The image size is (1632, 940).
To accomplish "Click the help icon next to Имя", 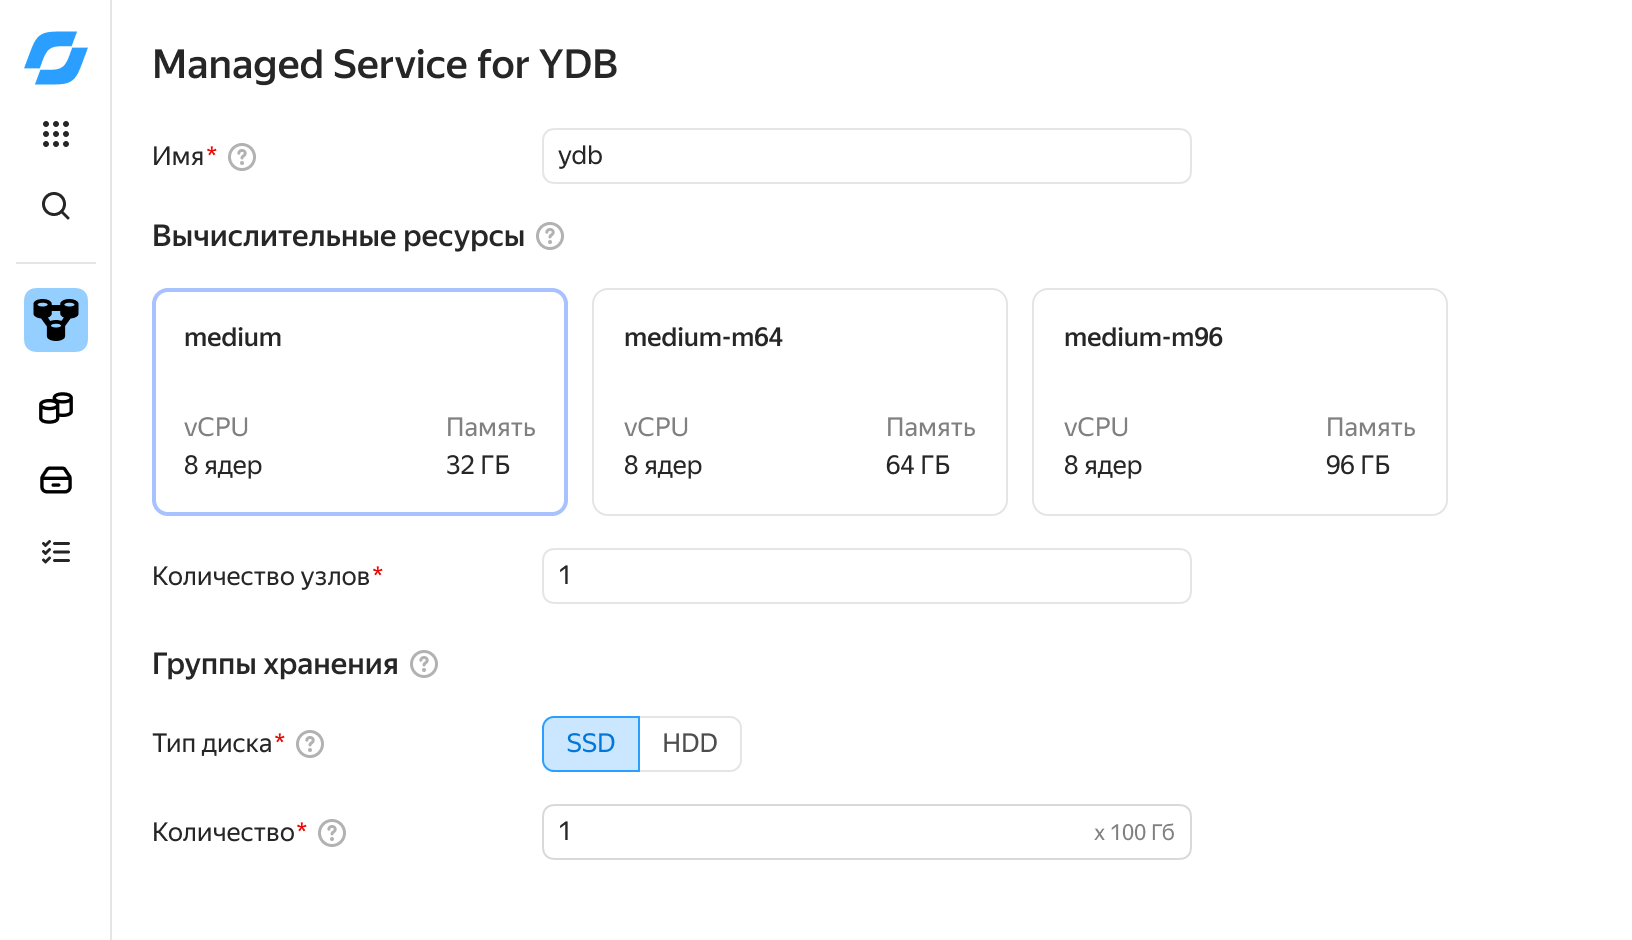I will (x=240, y=156).
